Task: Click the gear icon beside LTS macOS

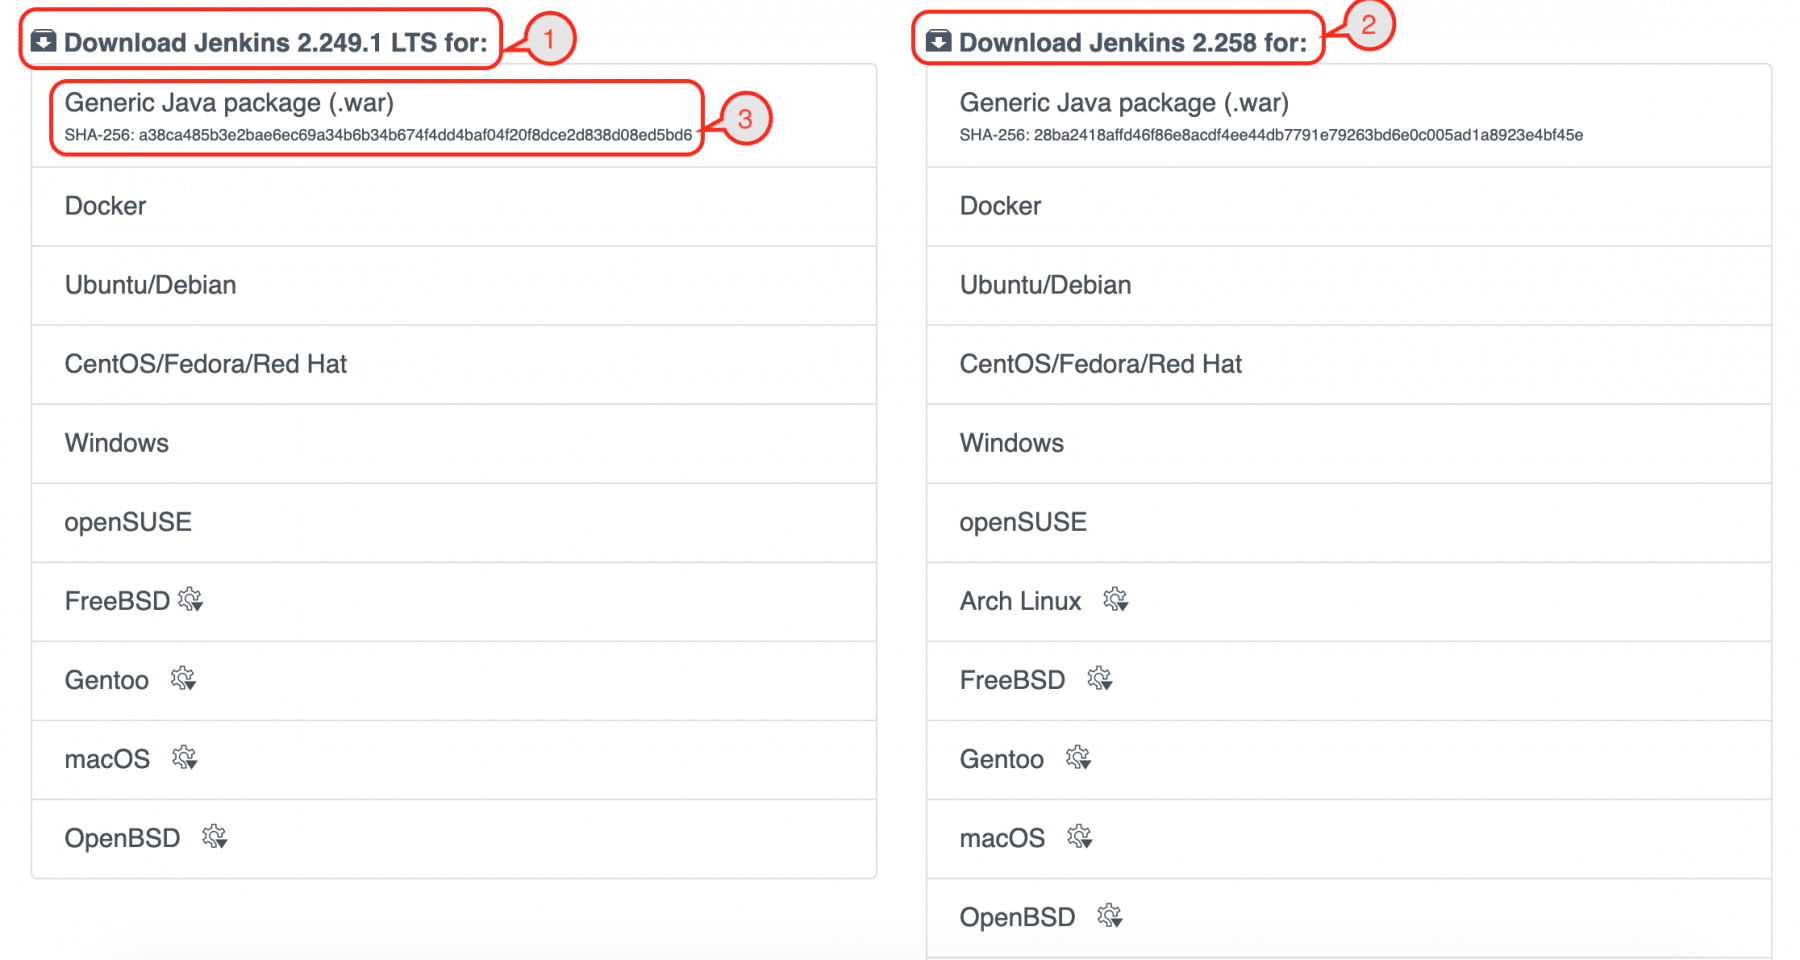Action: [184, 758]
